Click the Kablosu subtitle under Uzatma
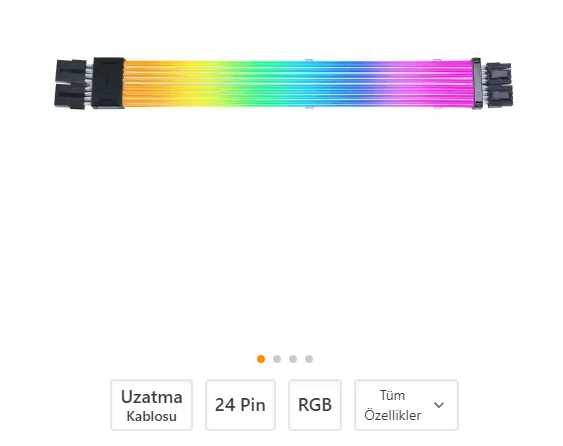Screen dimensions: 563x446 152,417
